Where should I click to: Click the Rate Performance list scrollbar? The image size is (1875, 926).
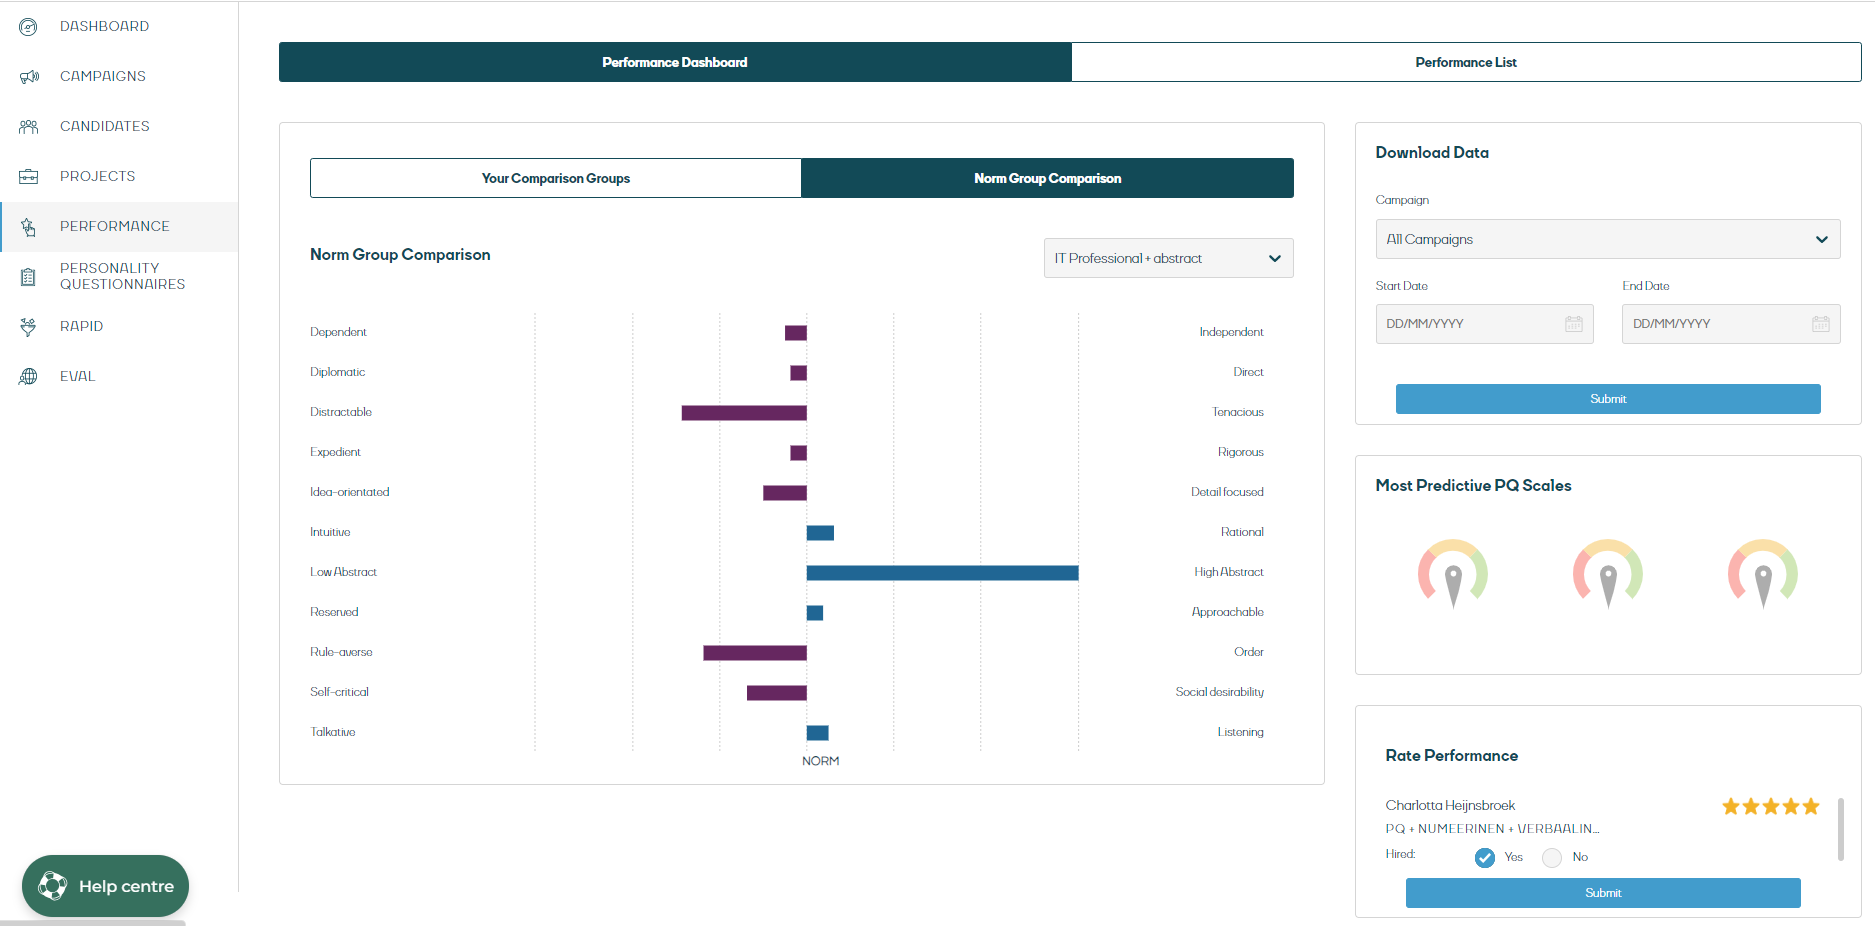tap(1840, 829)
